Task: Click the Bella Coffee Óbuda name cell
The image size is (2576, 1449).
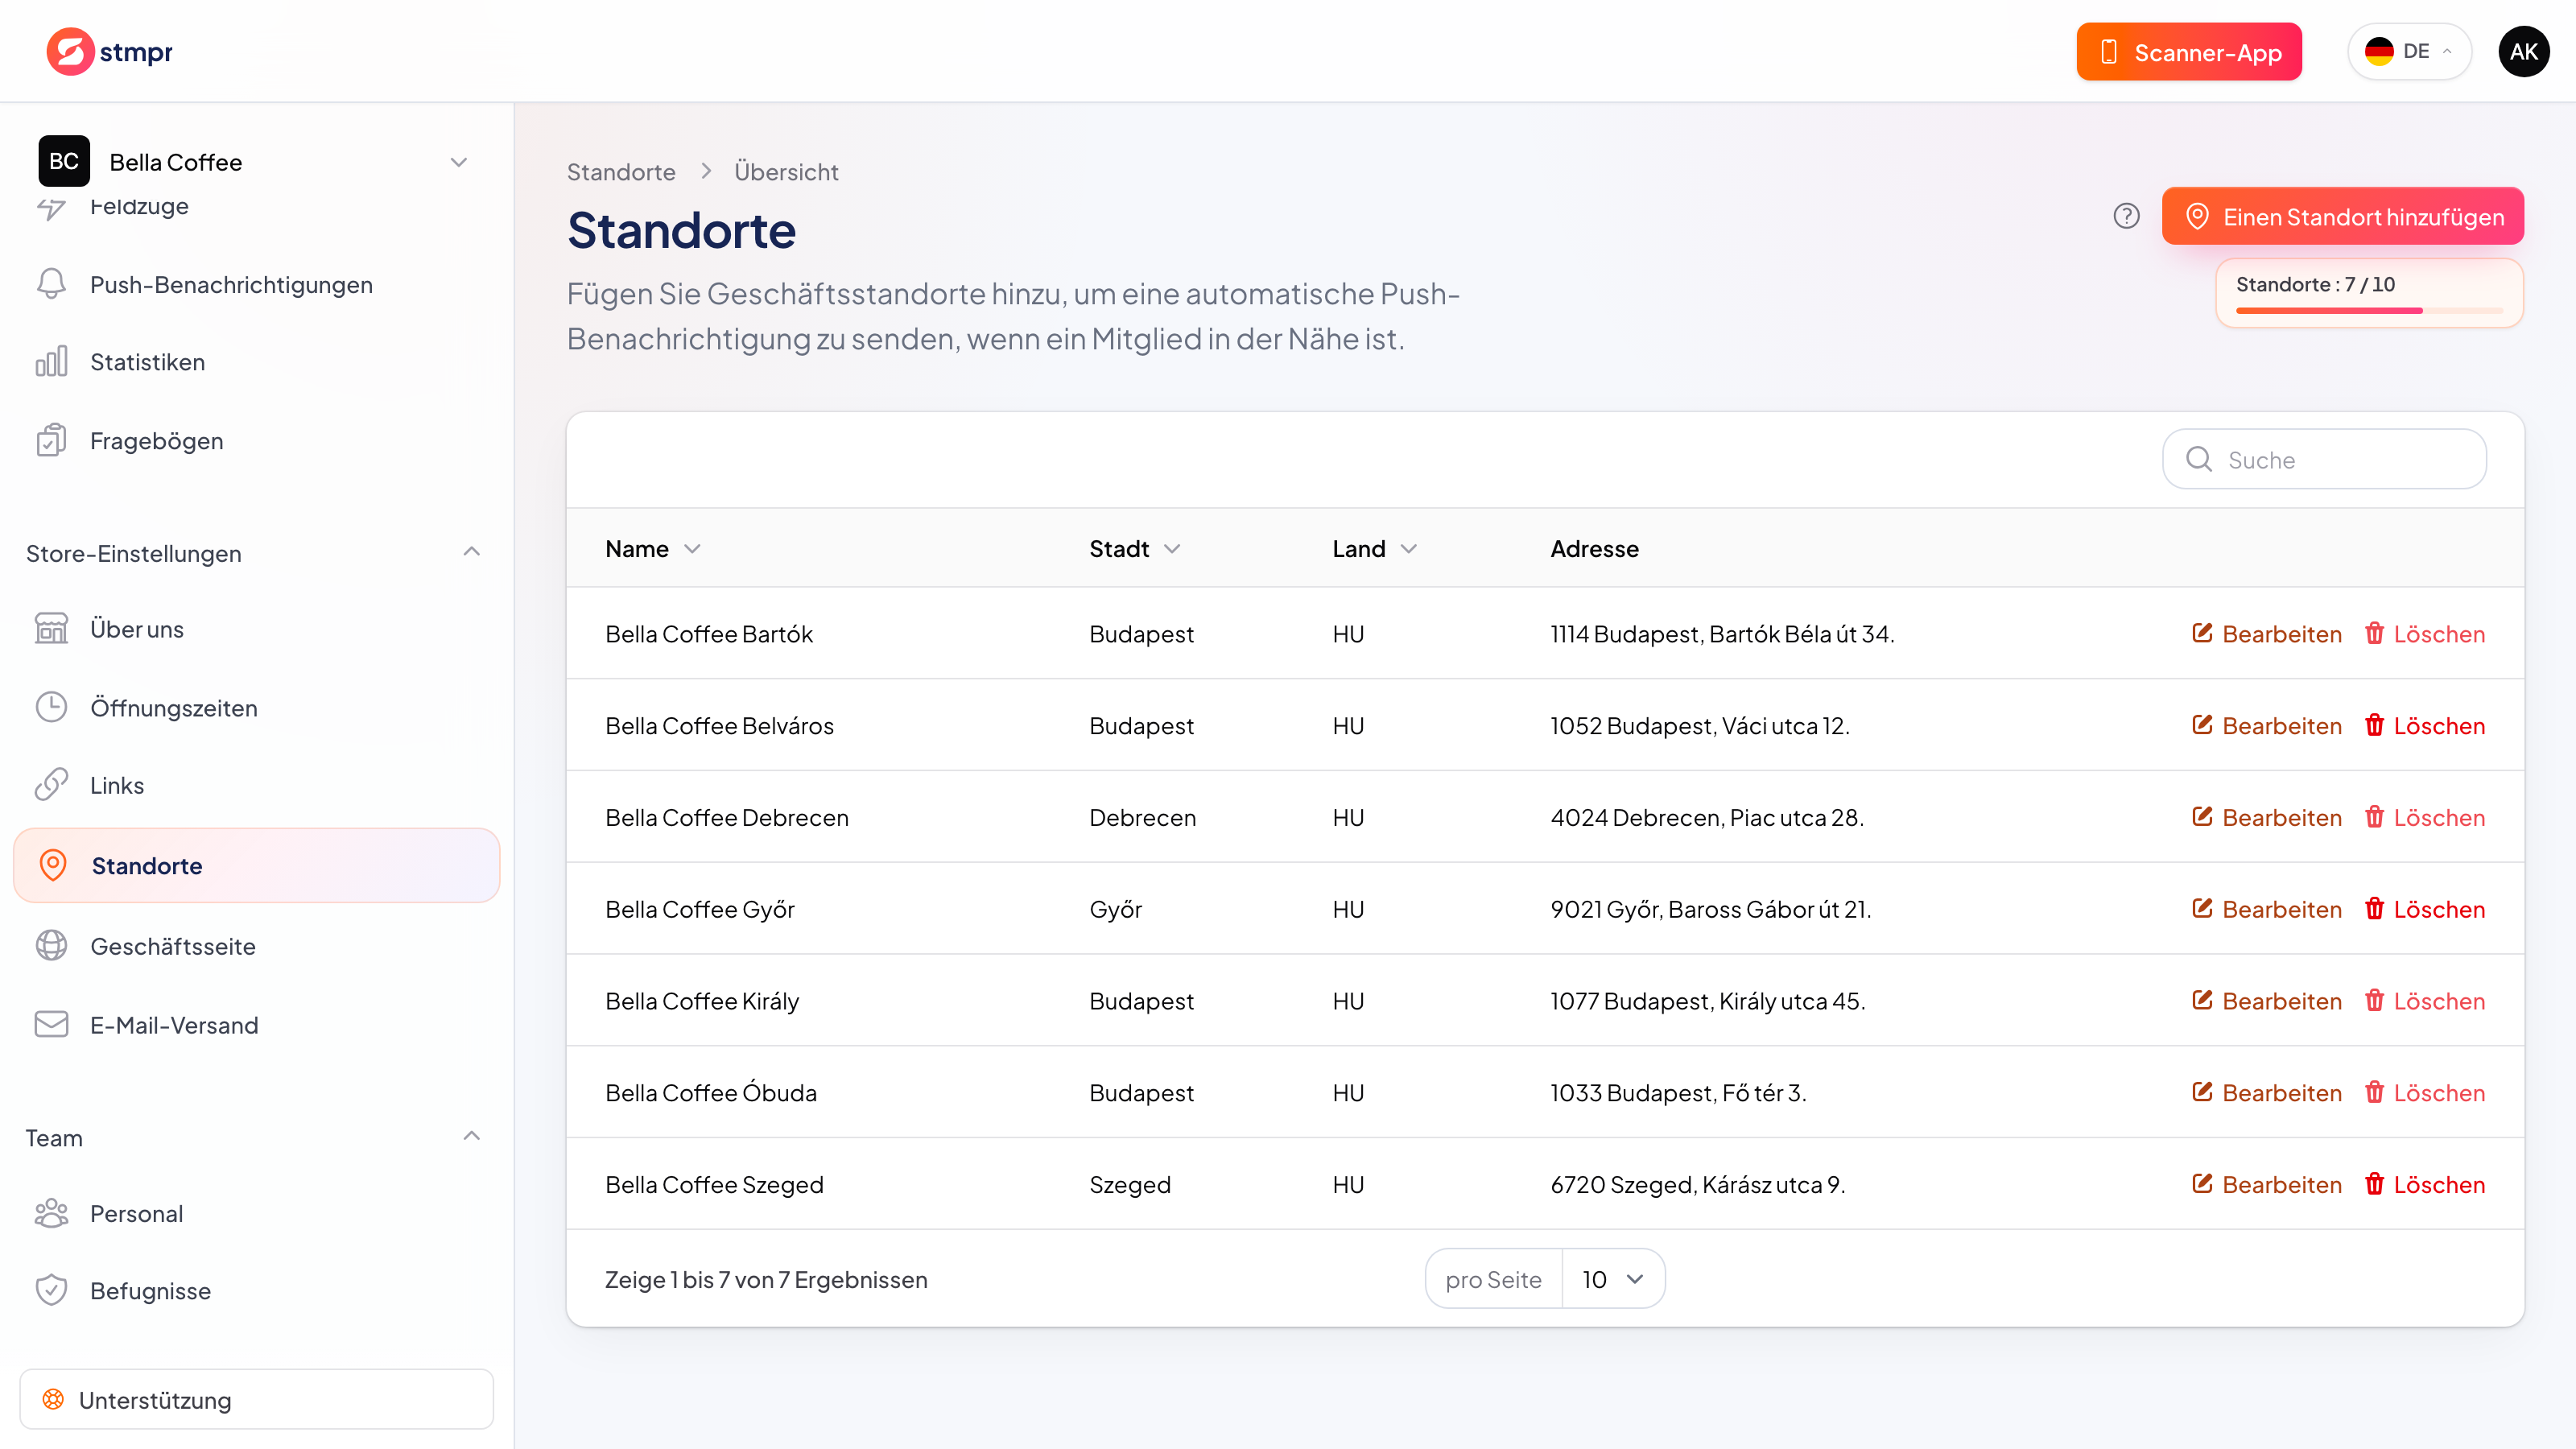Action: pyautogui.click(x=711, y=1092)
